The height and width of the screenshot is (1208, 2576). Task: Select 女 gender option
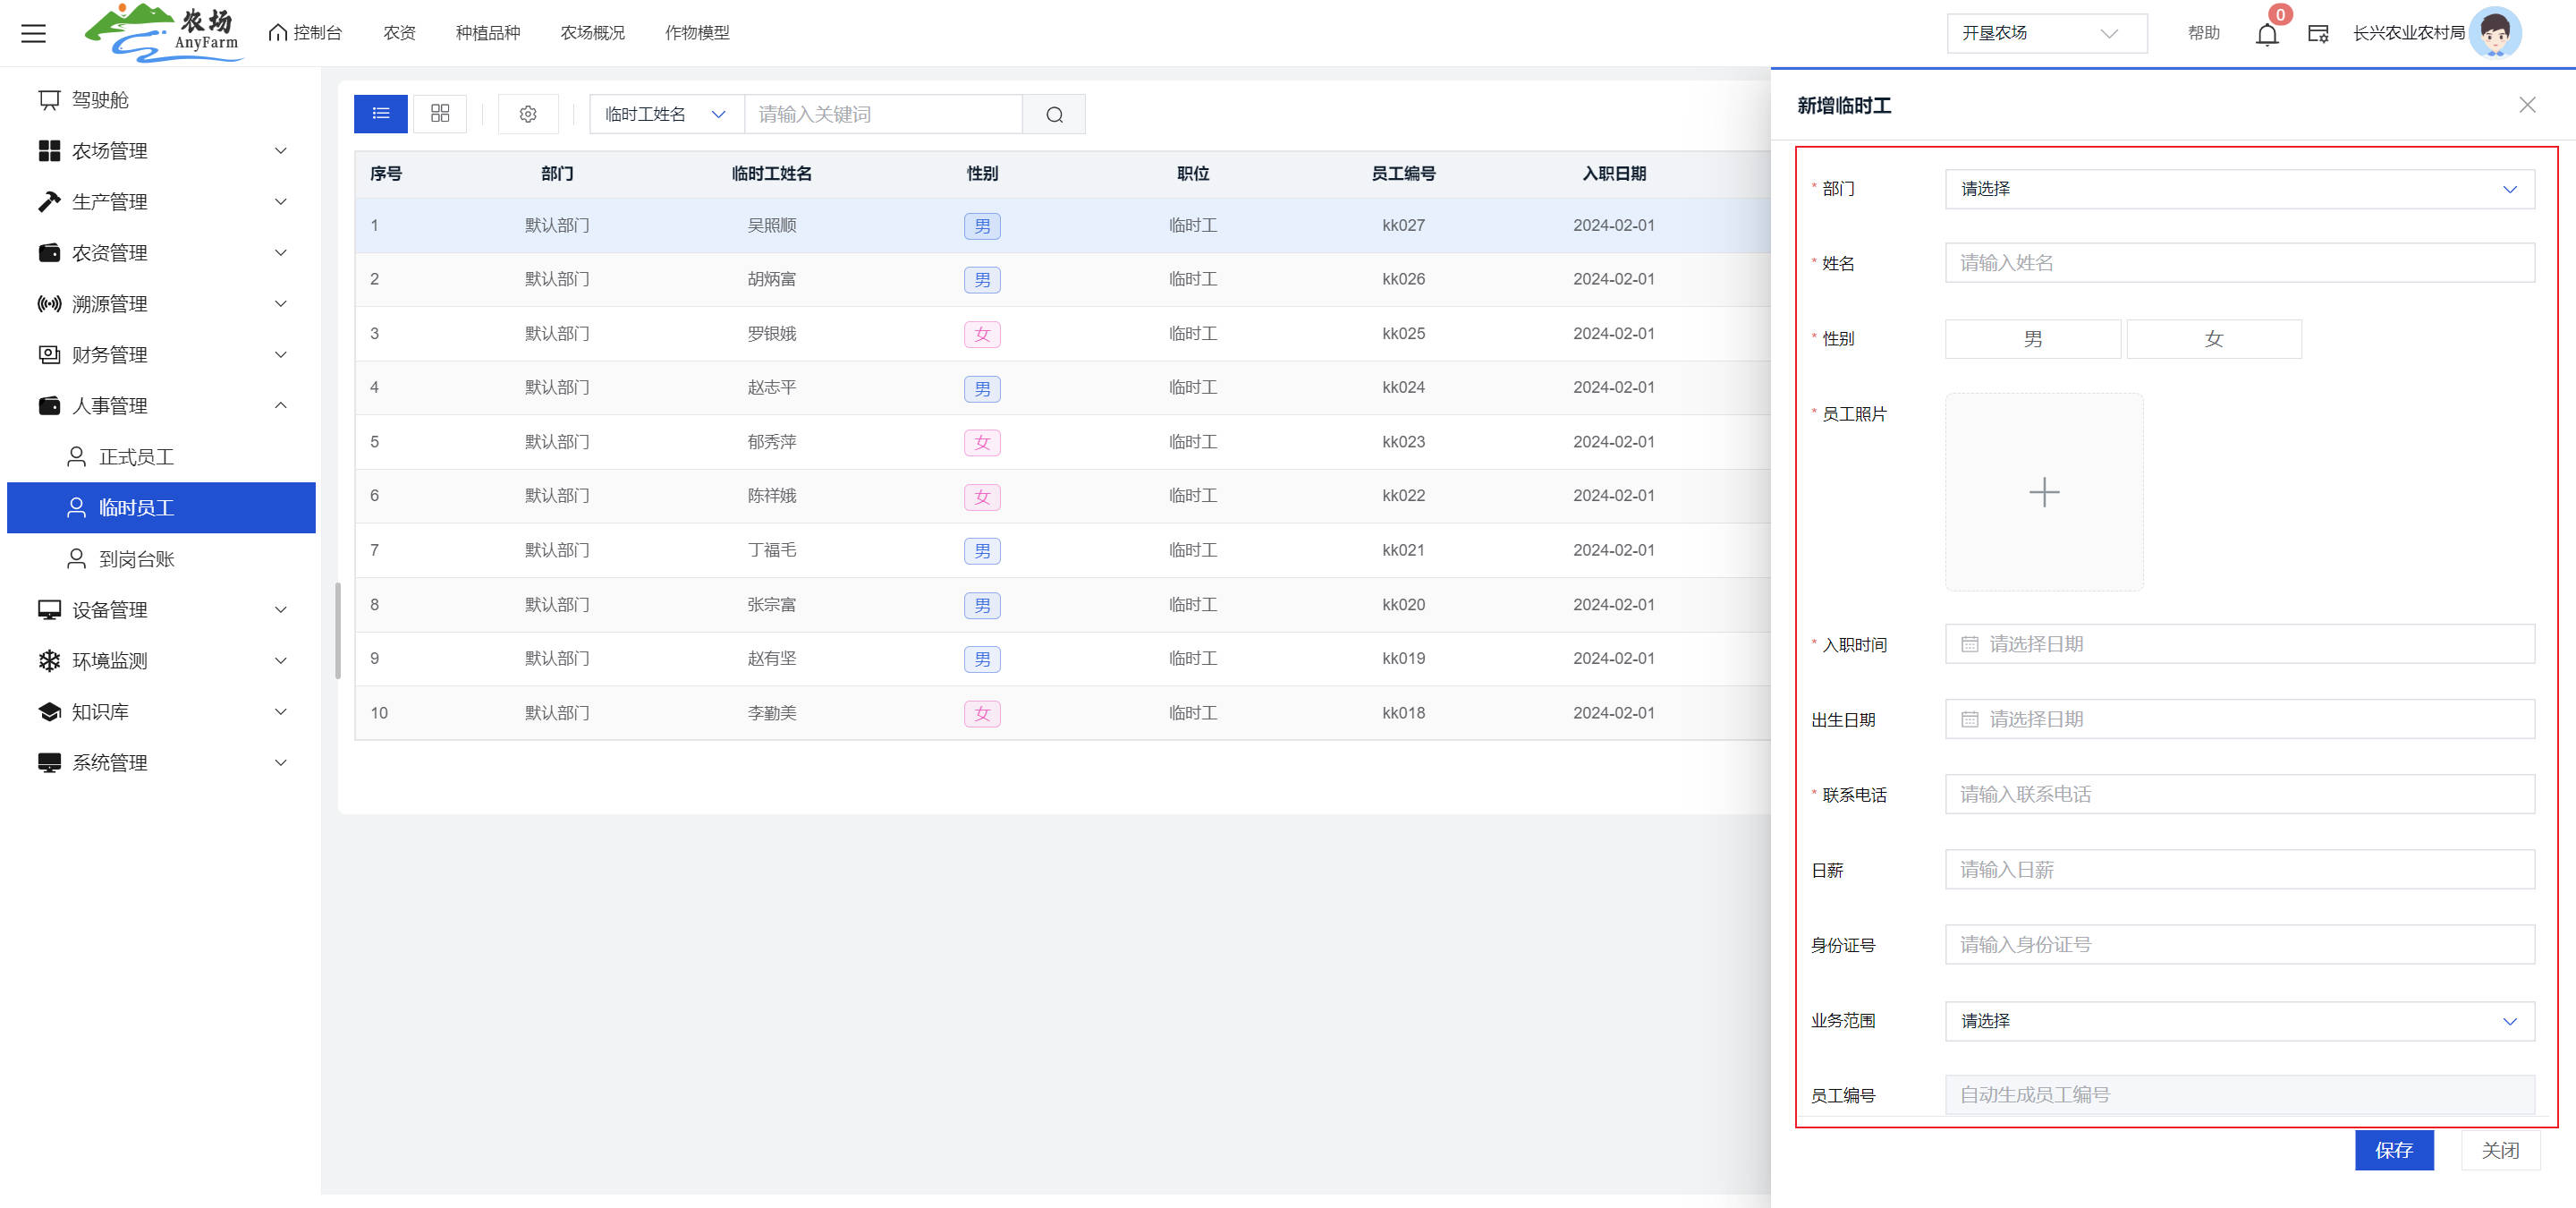tap(2213, 339)
